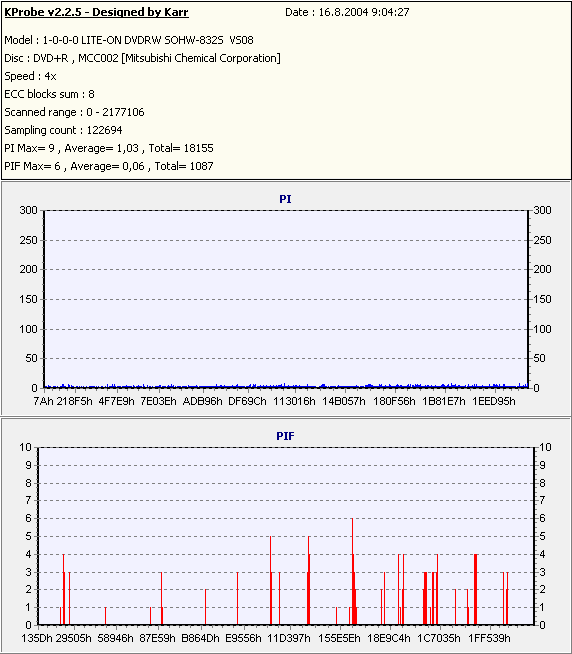
Task: Click the Date 16.8.2004 9:04:27 text
Action: click(x=347, y=12)
